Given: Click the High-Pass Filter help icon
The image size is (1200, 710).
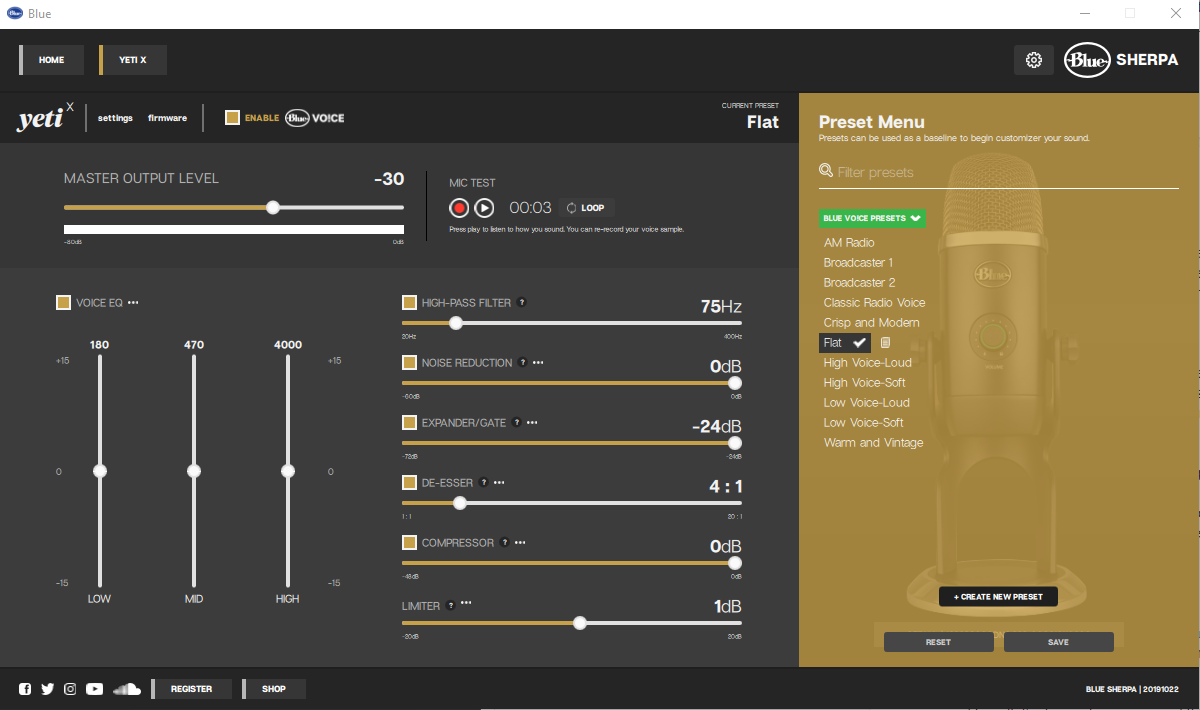Looking at the screenshot, I should [522, 302].
